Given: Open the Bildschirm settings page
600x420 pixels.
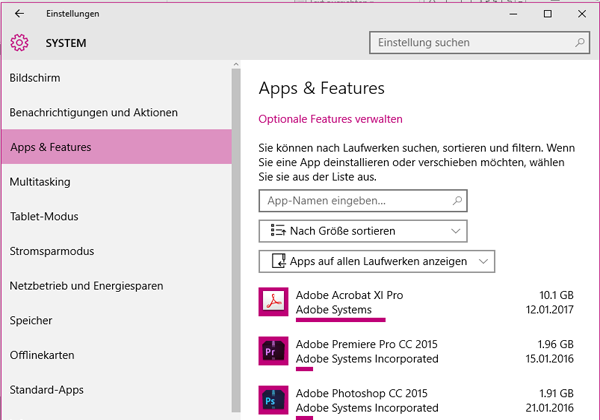Looking at the screenshot, I should (x=117, y=78).
